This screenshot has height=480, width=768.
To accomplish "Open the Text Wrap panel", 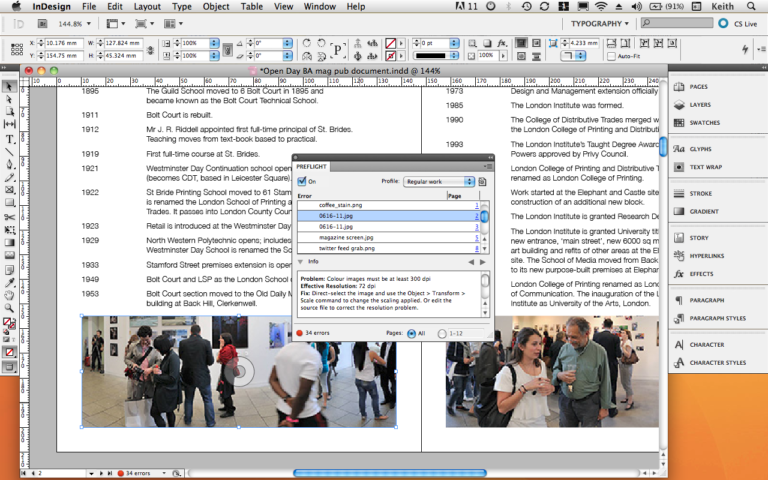I will pos(705,166).
